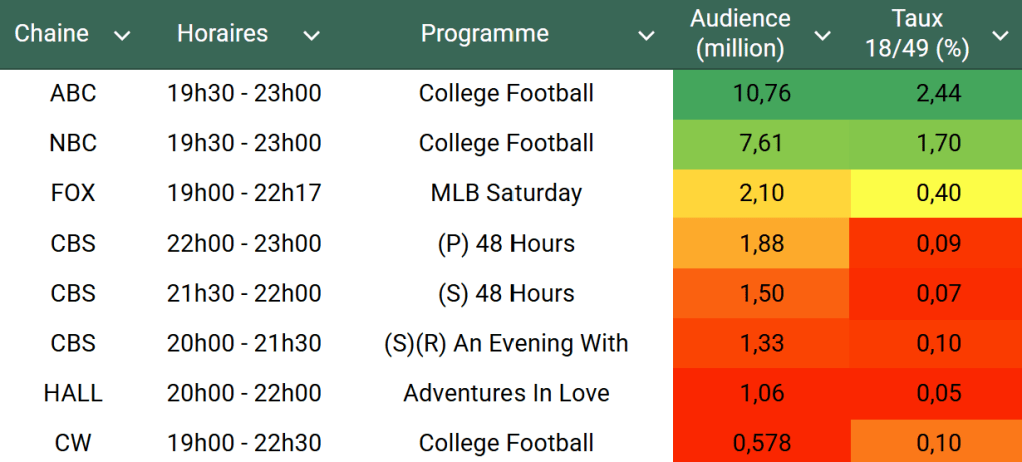Screen dimensions: 1022x462
Task: Click the Adventures In Love cell
Action: coord(506,393)
